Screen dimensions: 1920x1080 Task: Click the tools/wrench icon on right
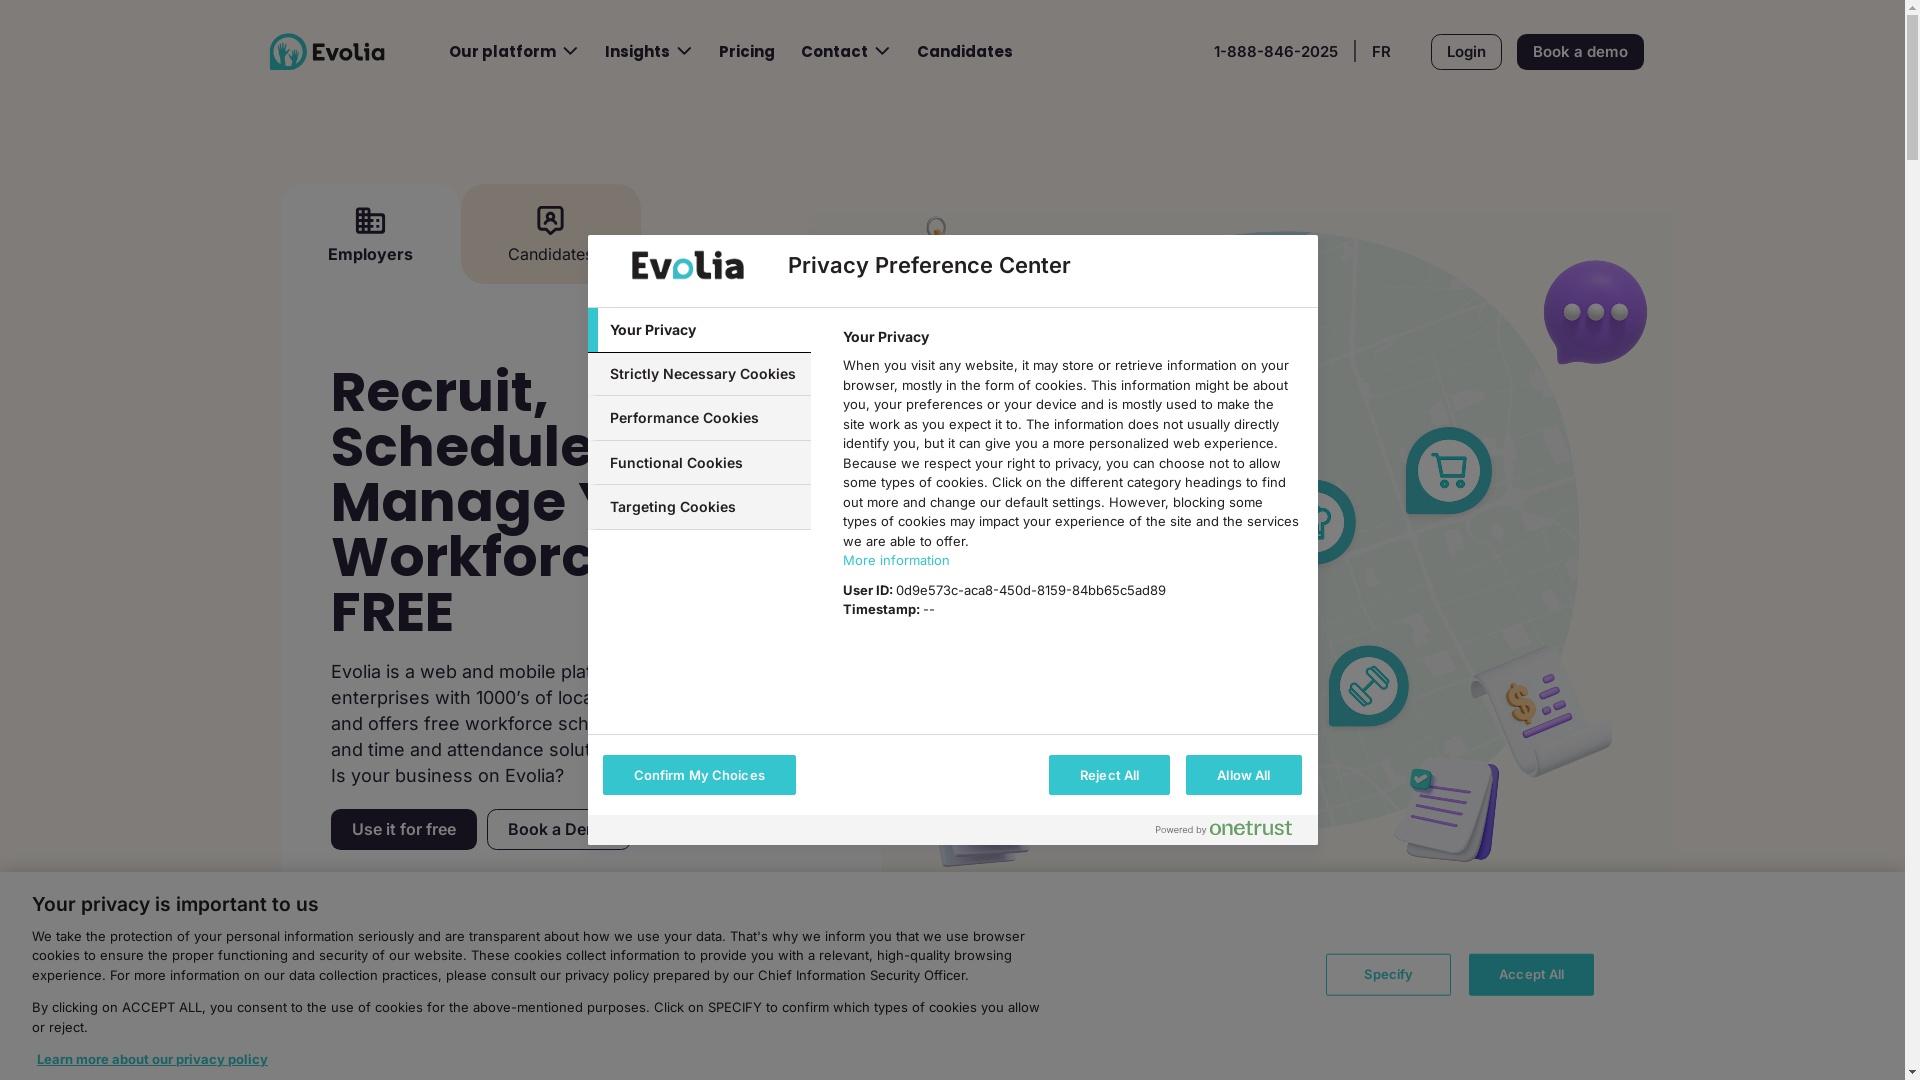pyautogui.click(x=1367, y=684)
